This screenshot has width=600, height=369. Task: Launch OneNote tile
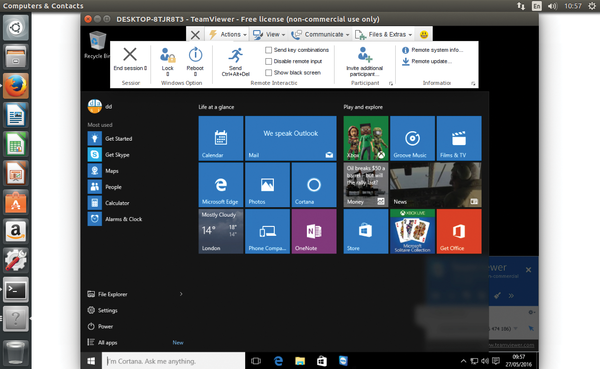coord(314,231)
